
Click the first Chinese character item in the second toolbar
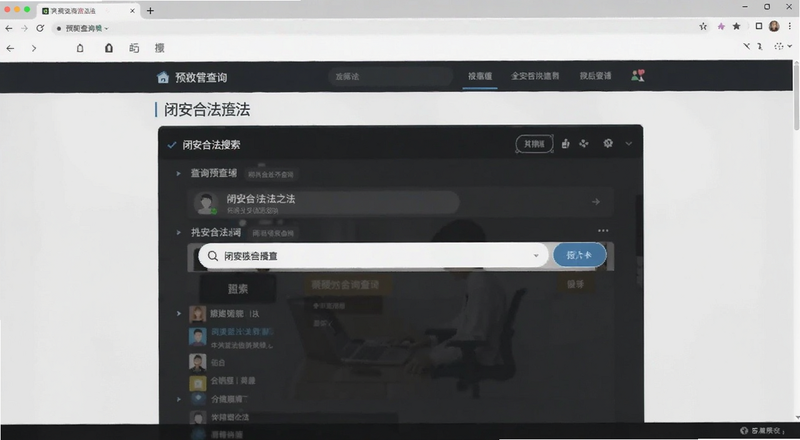pyautogui.click(x=134, y=48)
